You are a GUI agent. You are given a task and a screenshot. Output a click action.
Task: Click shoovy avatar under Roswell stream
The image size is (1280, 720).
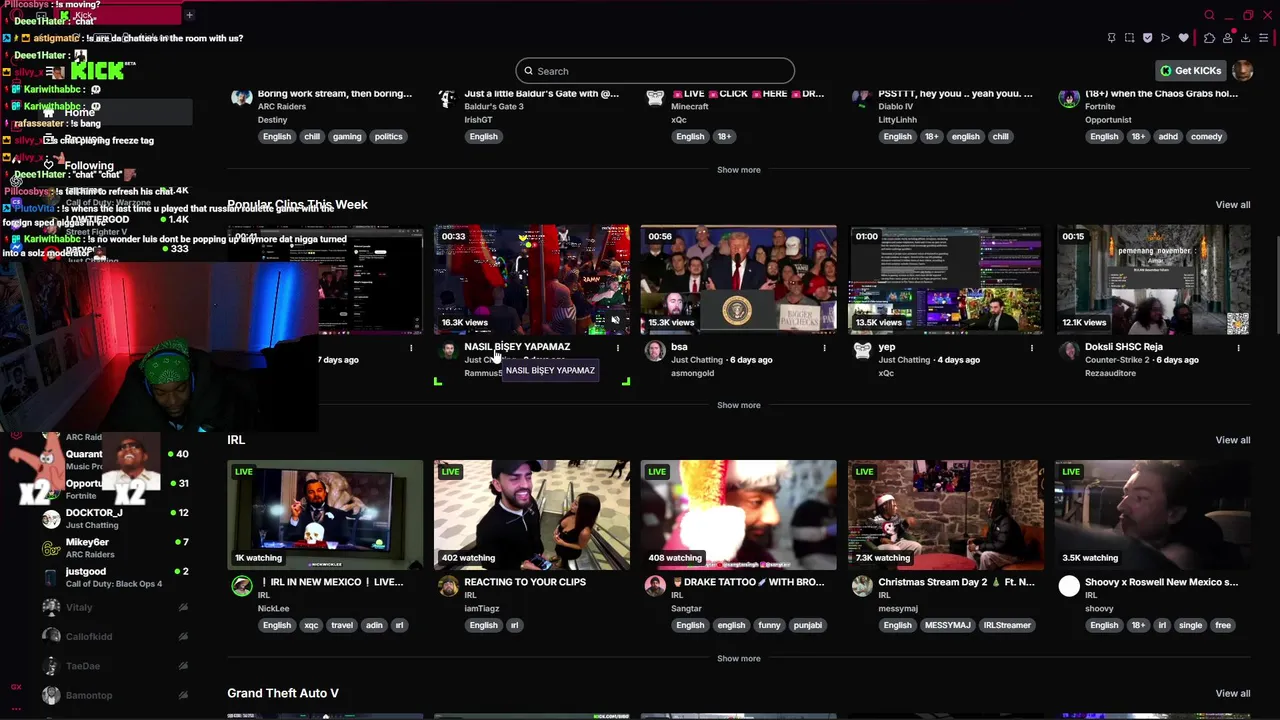click(x=1069, y=586)
